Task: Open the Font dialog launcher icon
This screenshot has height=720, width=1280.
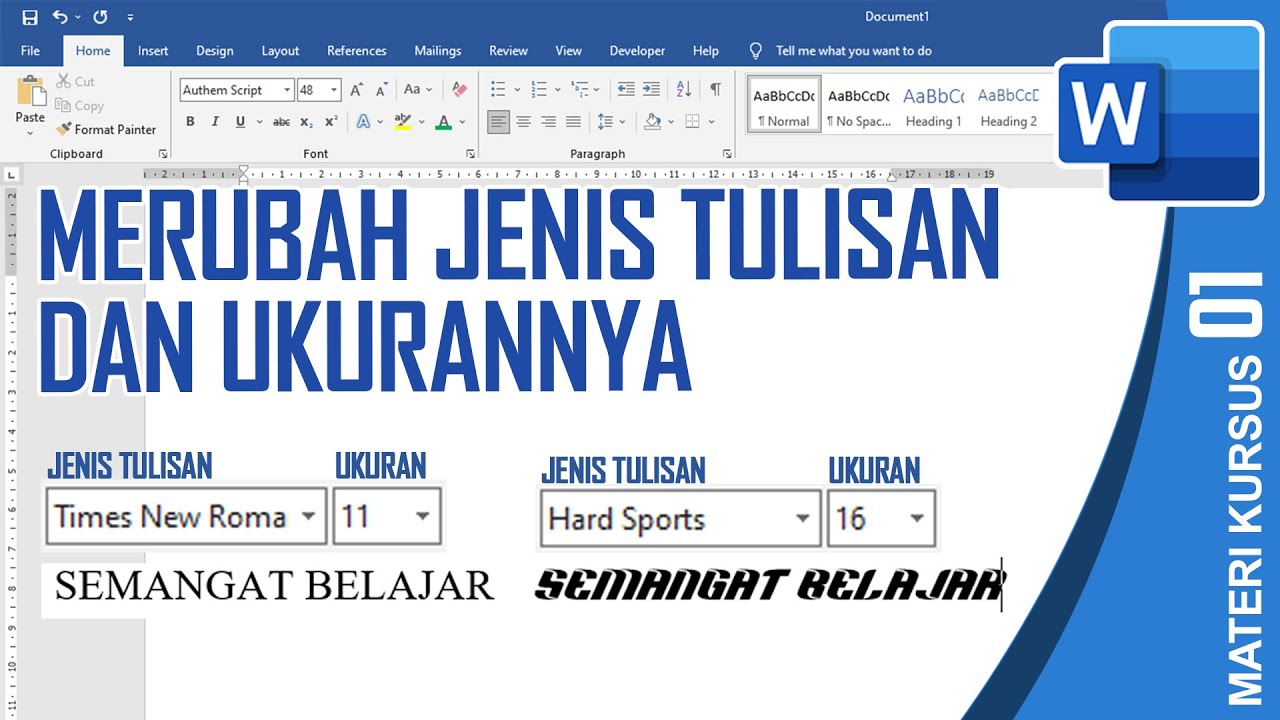Action: tap(470, 154)
